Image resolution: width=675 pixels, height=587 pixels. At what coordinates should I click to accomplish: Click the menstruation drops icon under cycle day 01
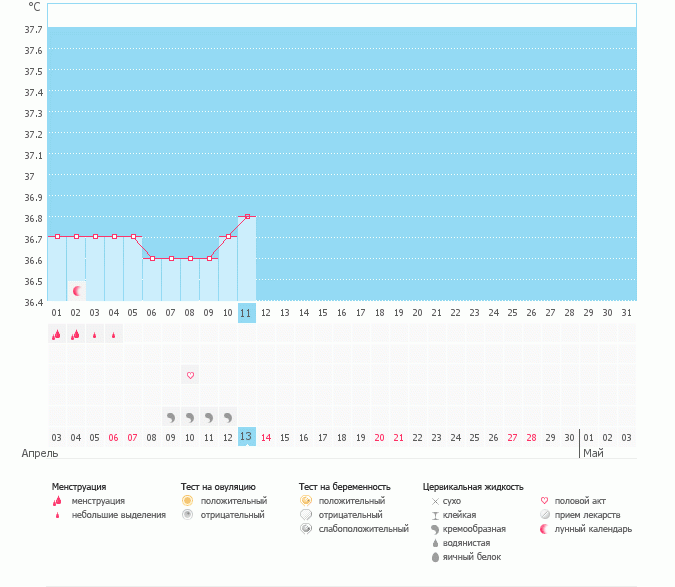(57, 336)
